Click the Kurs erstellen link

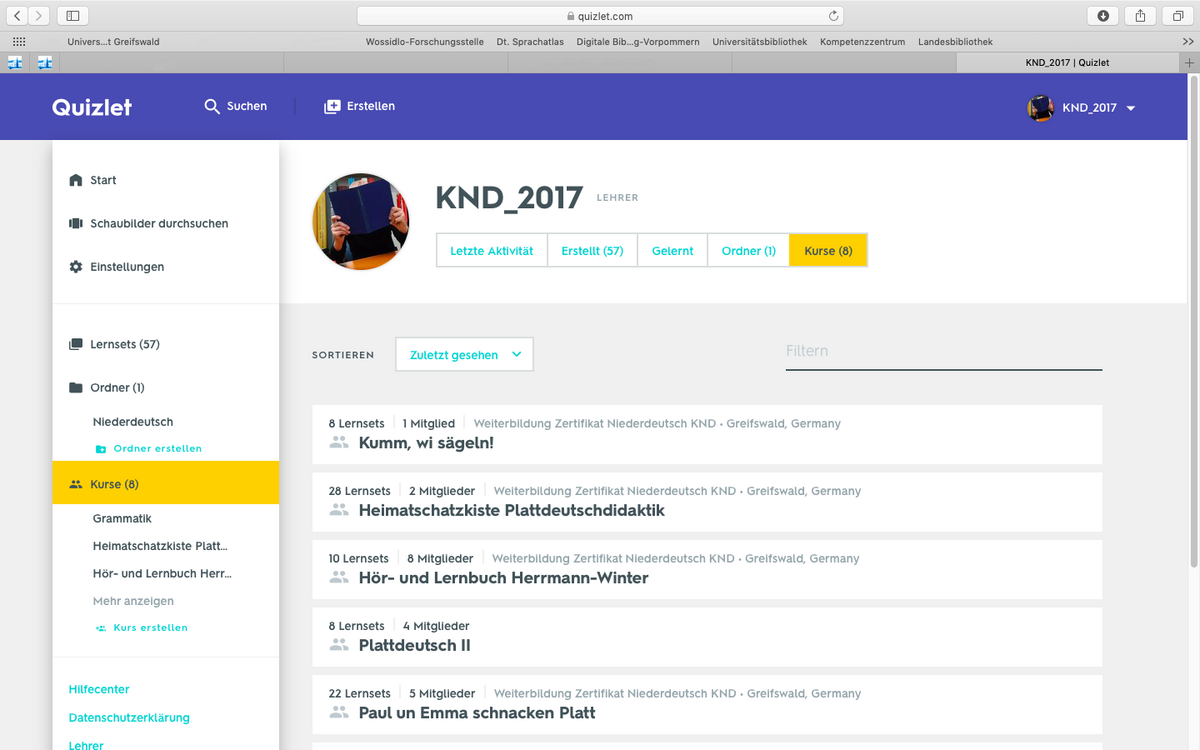pyautogui.click(x=150, y=628)
